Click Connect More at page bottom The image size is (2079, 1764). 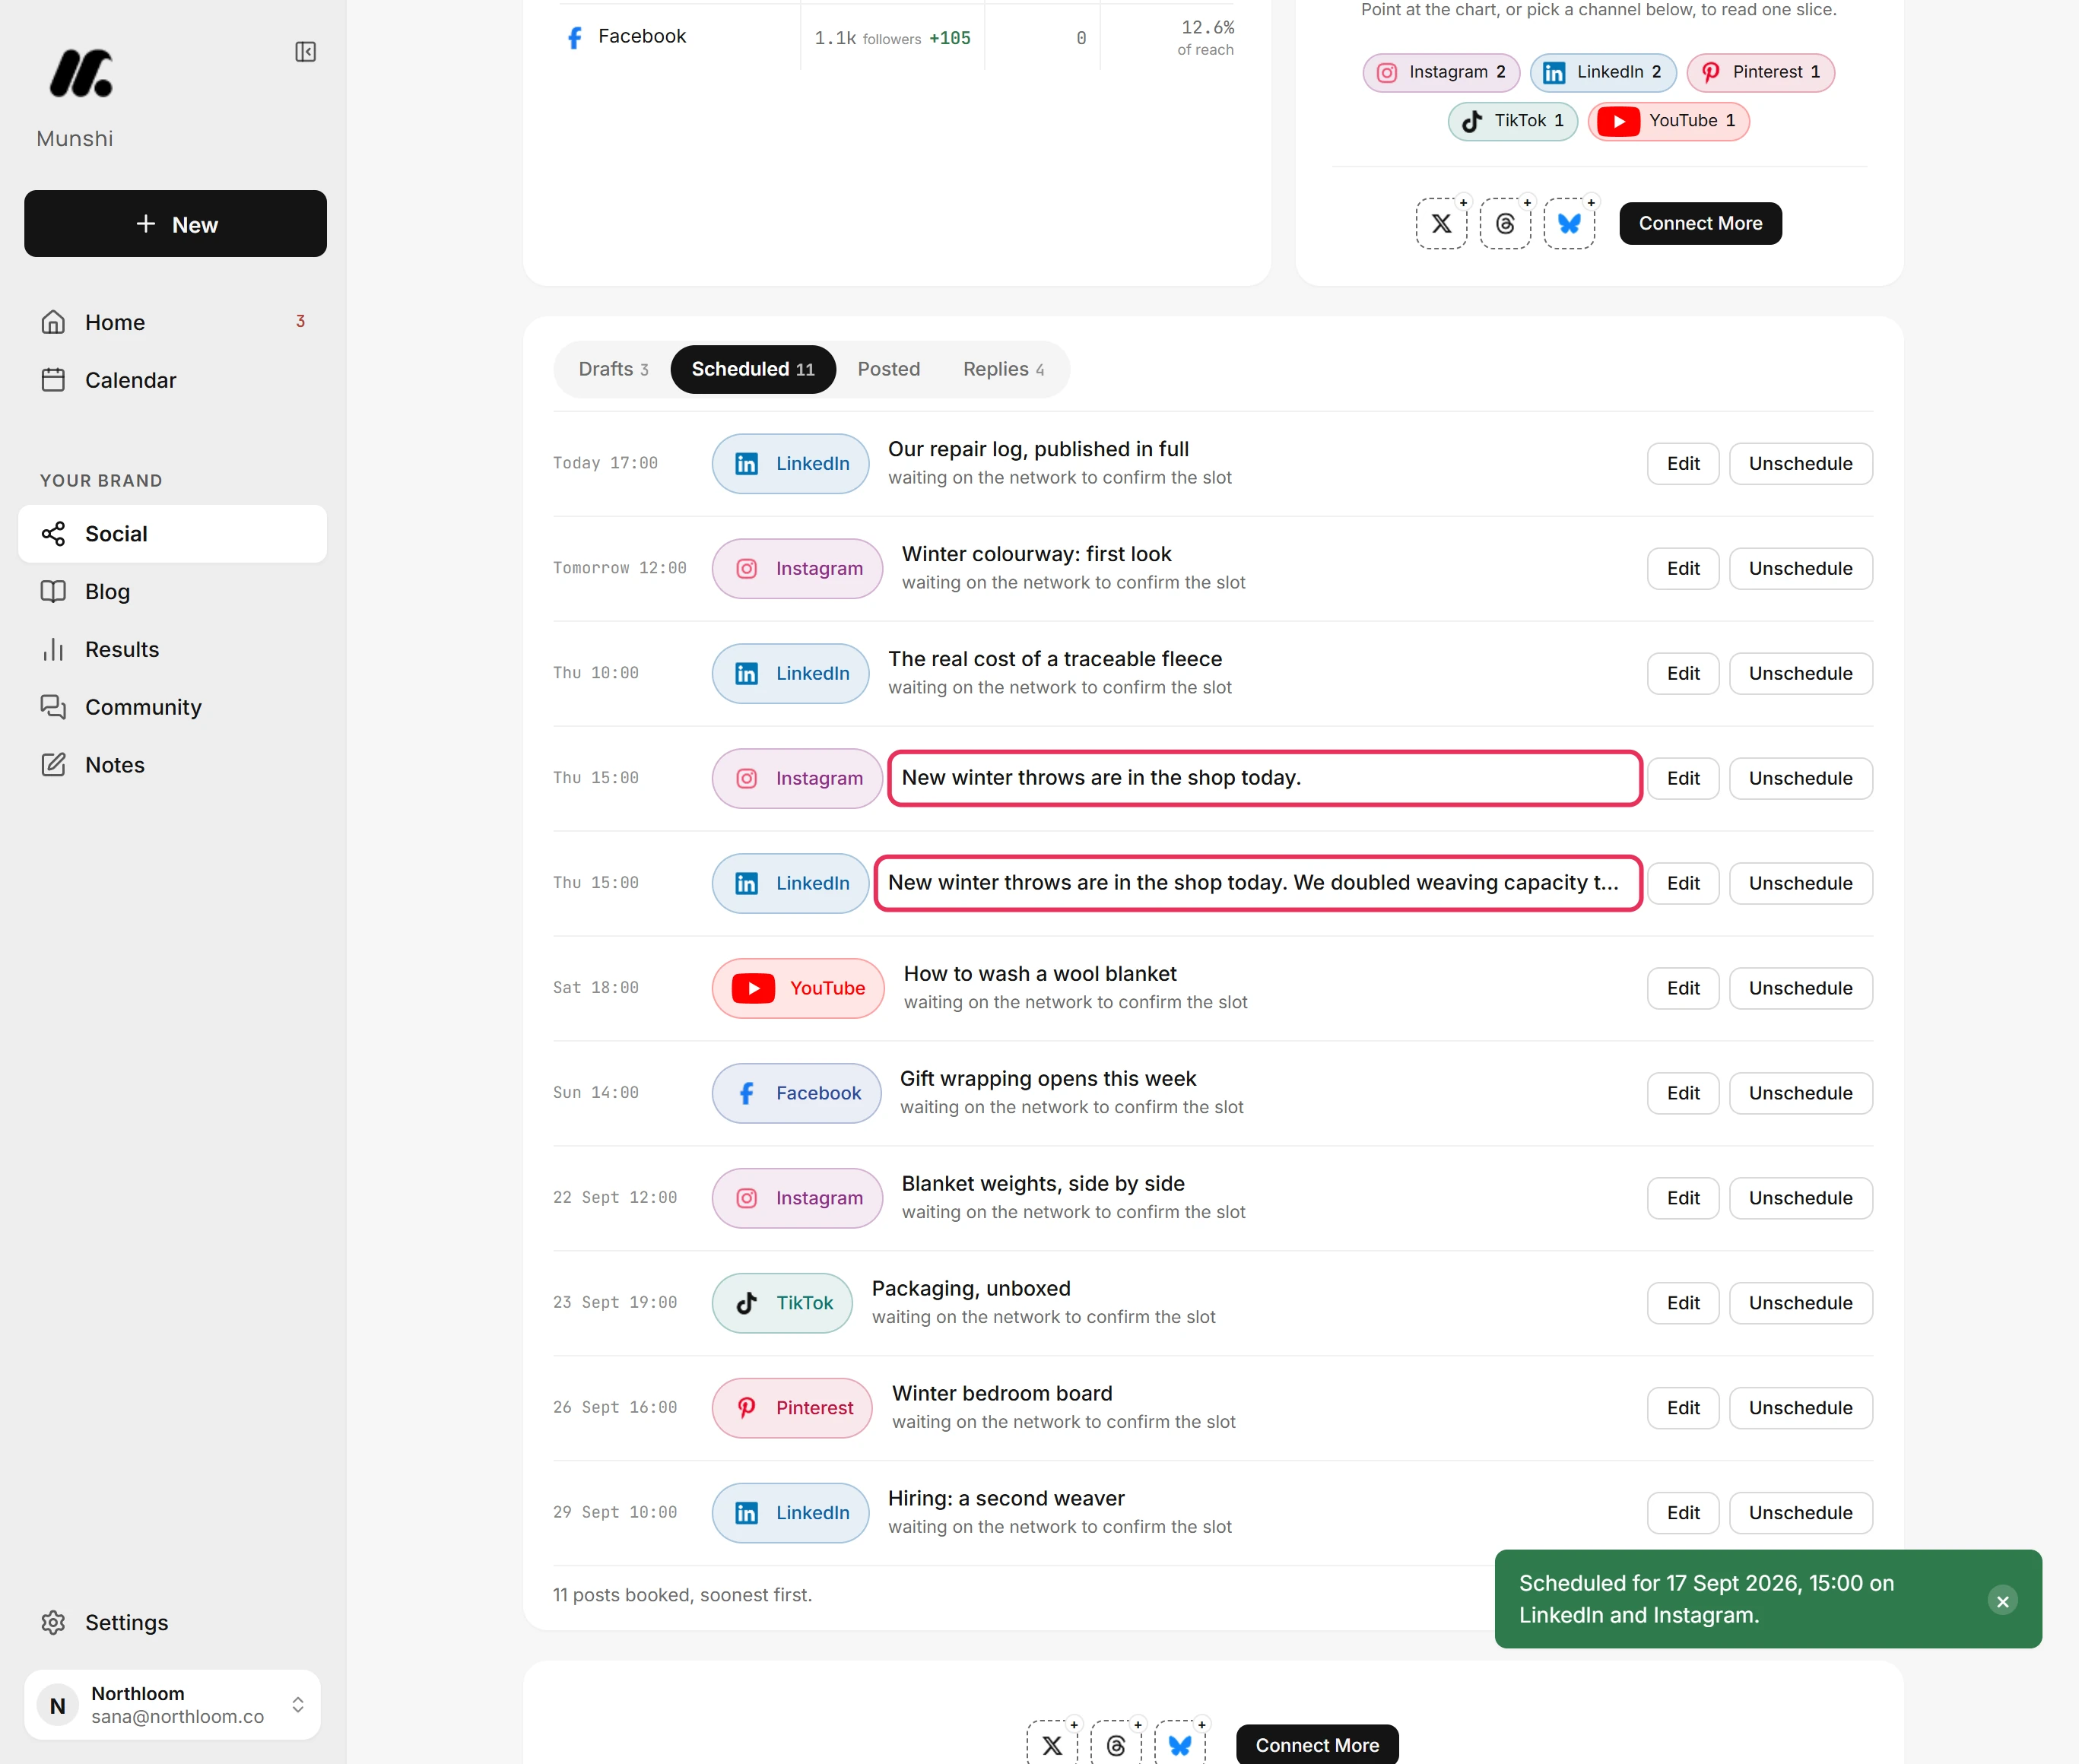pyautogui.click(x=1317, y=1745)
